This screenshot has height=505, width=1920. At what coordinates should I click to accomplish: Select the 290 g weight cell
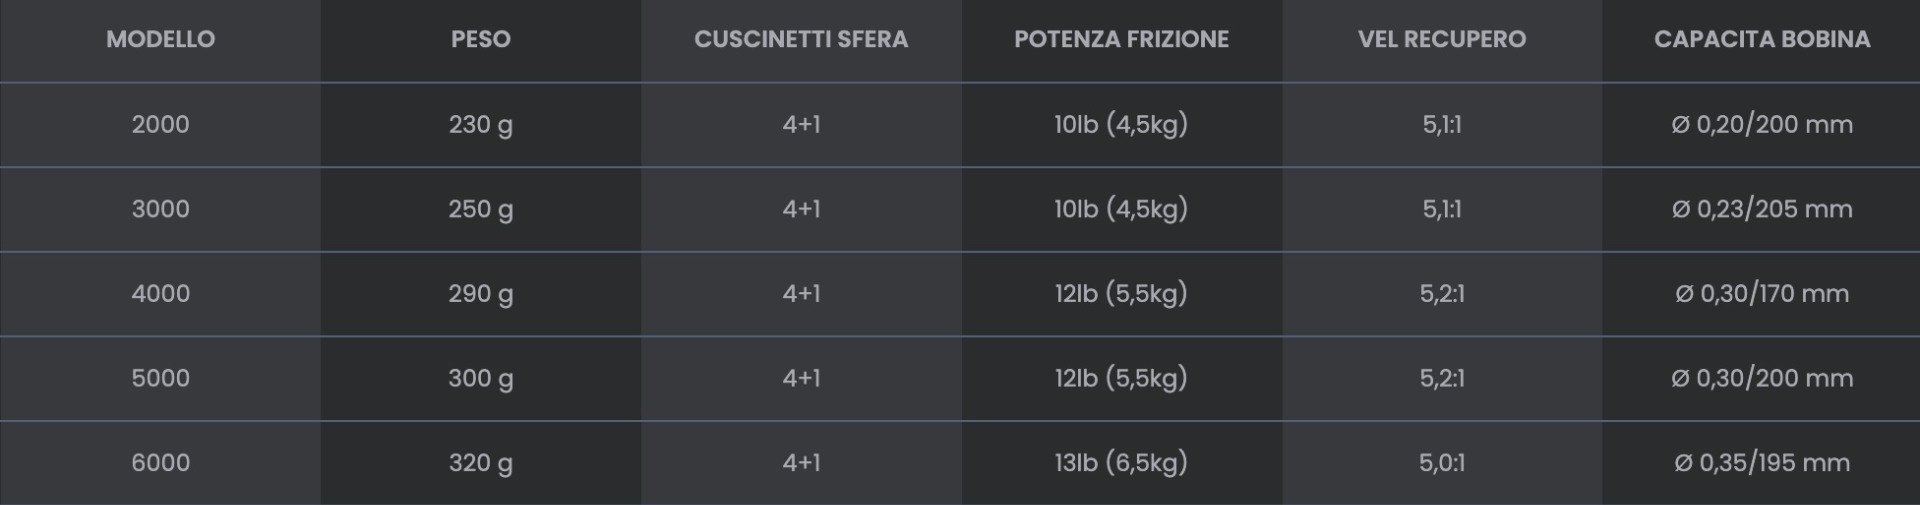click(480, 293)
